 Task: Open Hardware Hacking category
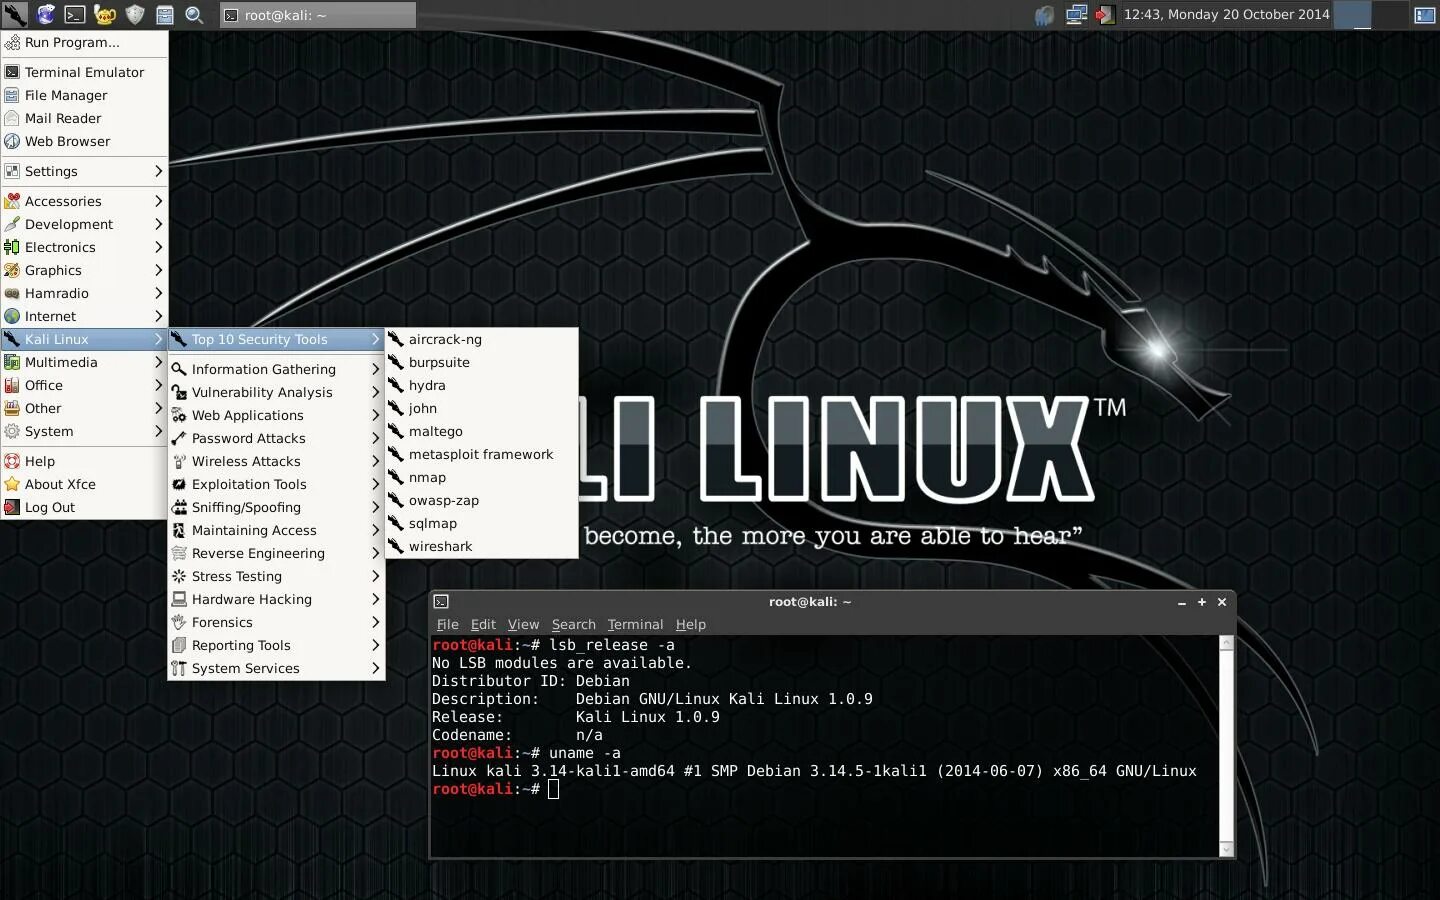point(276,599)
